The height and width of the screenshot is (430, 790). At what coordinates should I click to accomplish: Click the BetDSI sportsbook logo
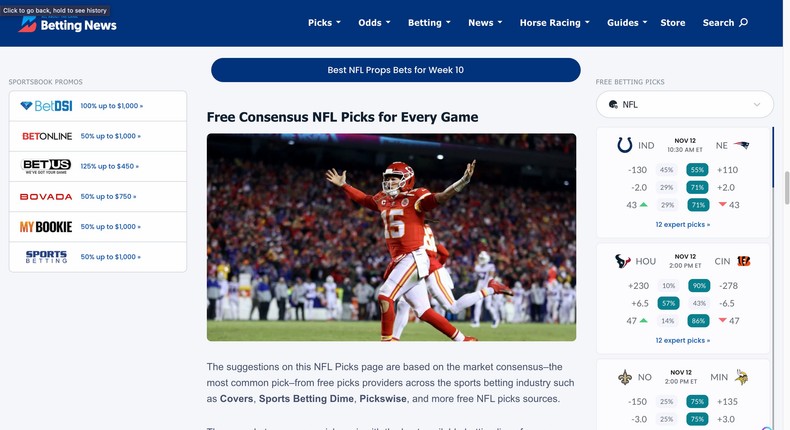(x=46, y=106)
